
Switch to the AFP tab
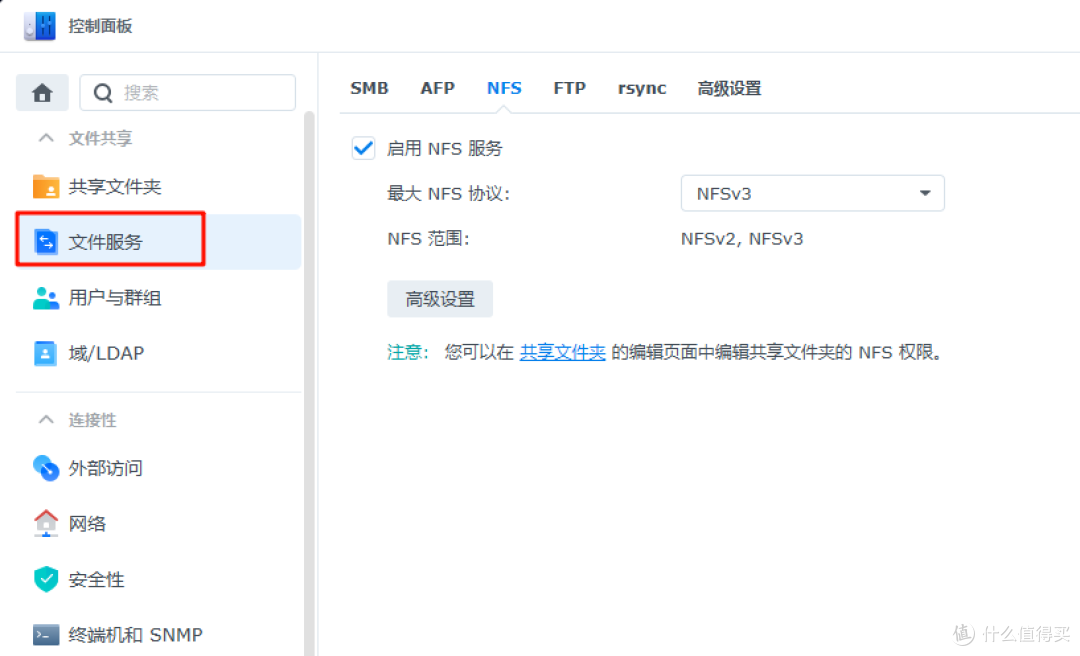pos(437,88)
